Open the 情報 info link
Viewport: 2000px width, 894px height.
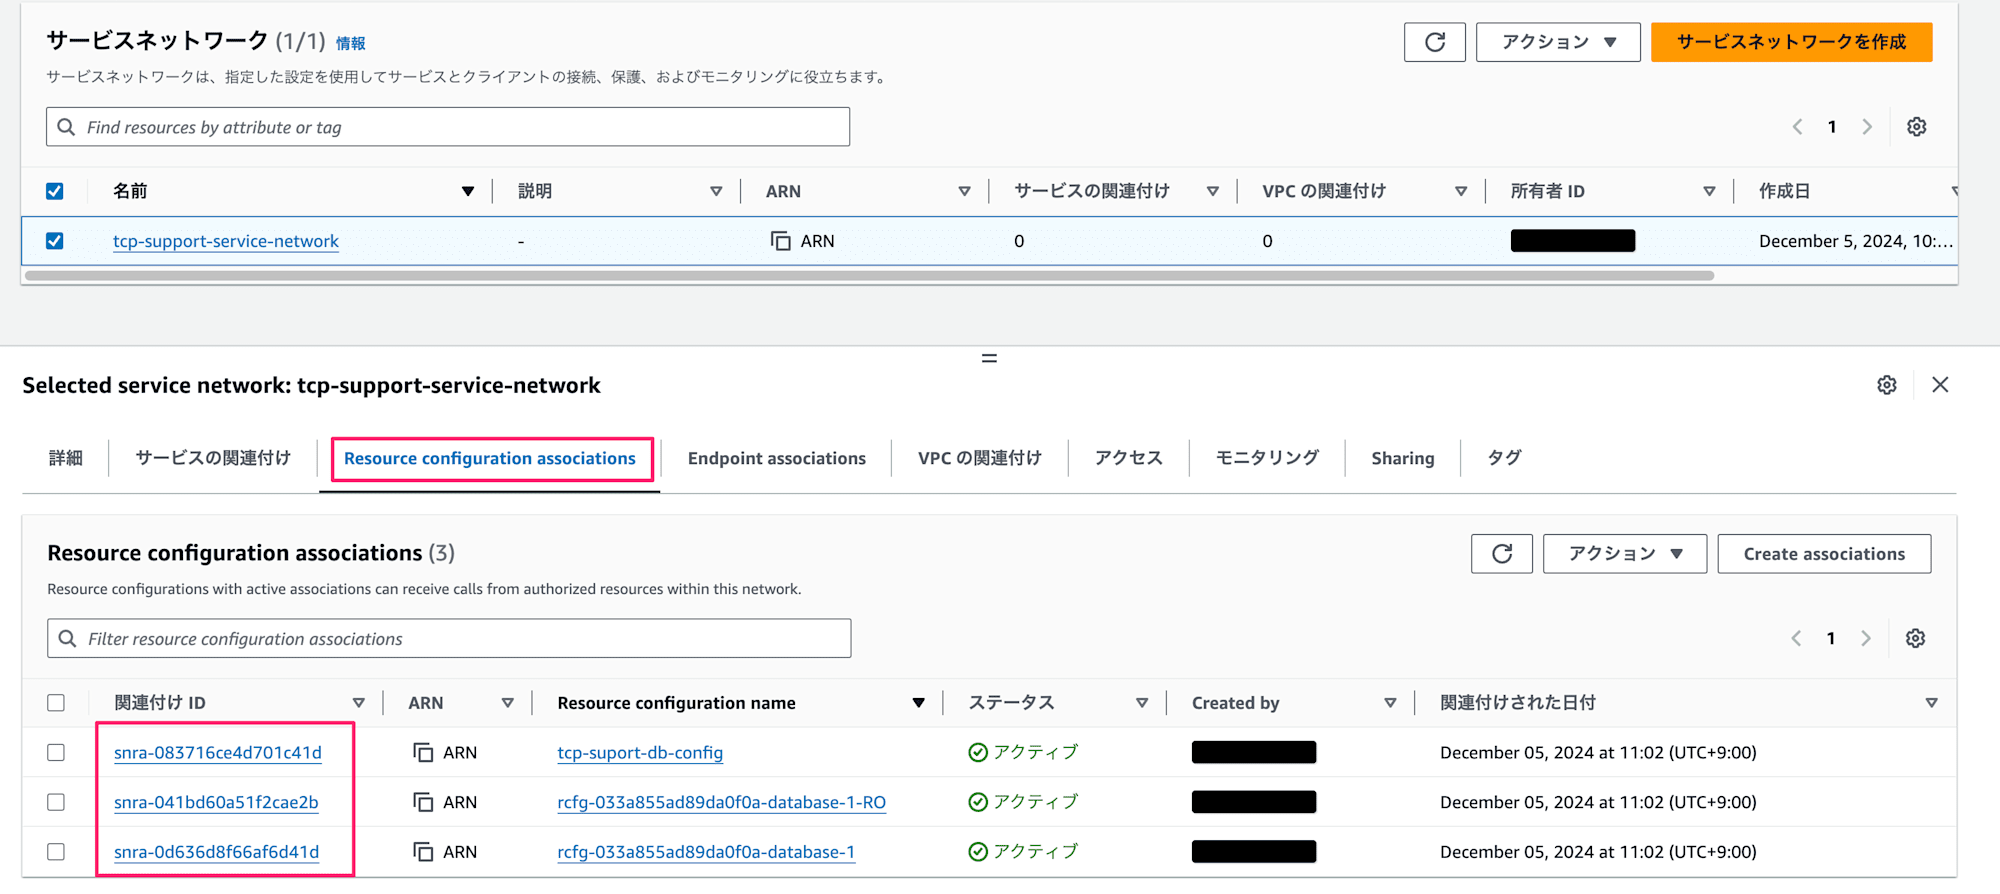(350, 43)
